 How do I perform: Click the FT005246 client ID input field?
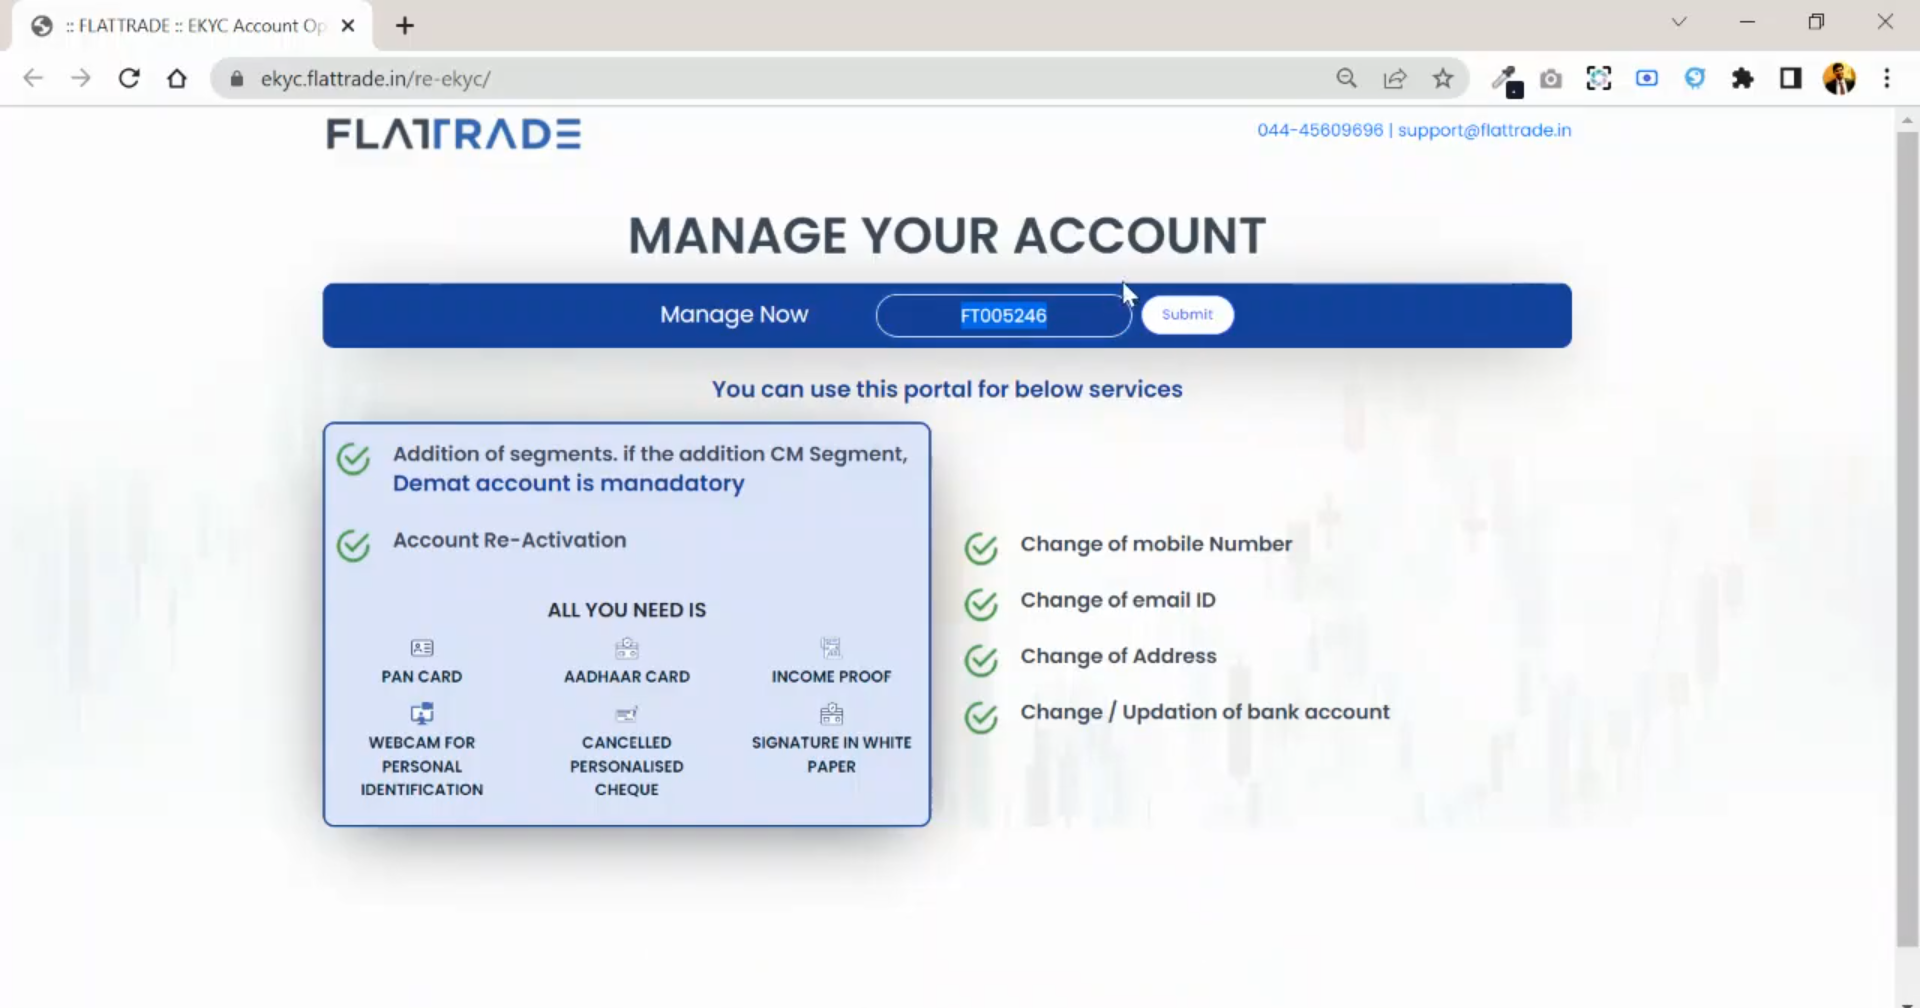(x=1002, y=315)
